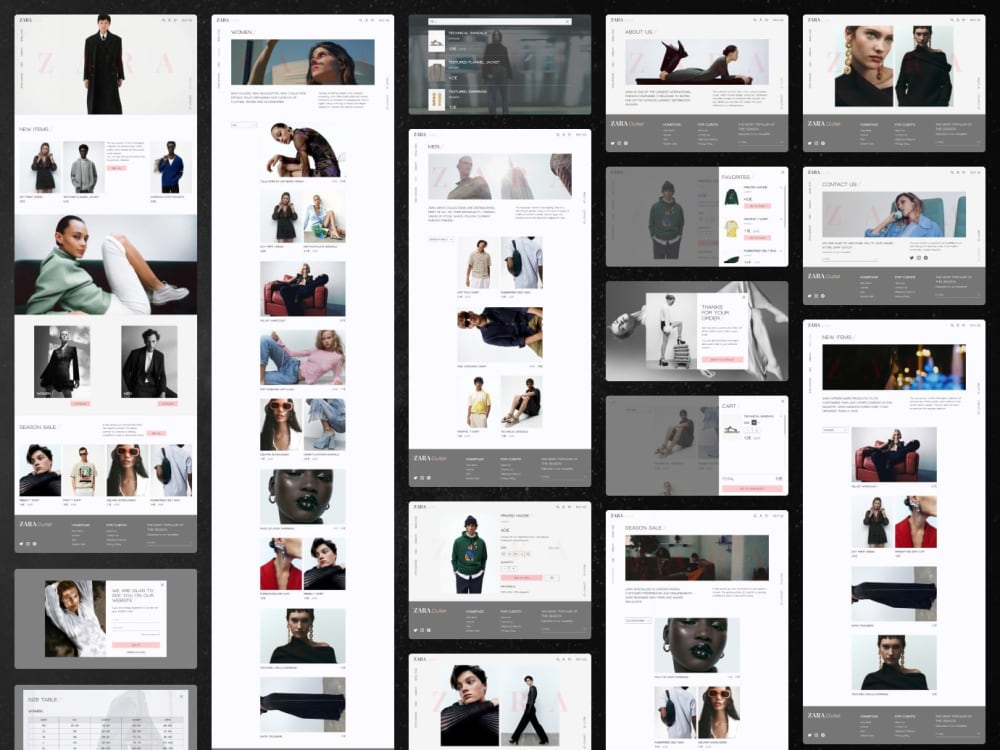Open Technical Sandals search result thumbnail
This screenshot has width=1000, height=750.
tap(436, 41)
